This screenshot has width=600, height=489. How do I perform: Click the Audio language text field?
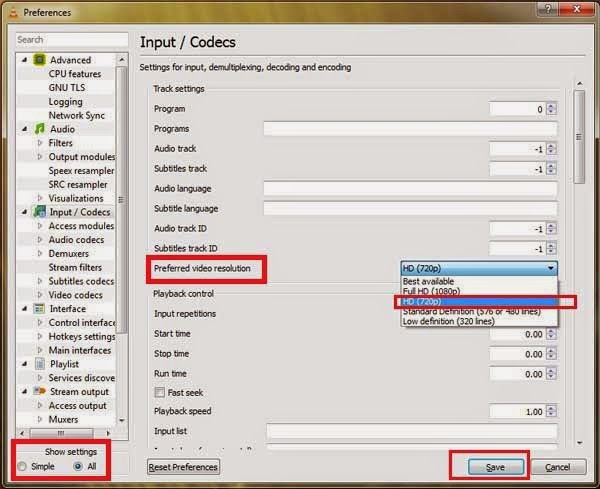click(x=410, y=189)
